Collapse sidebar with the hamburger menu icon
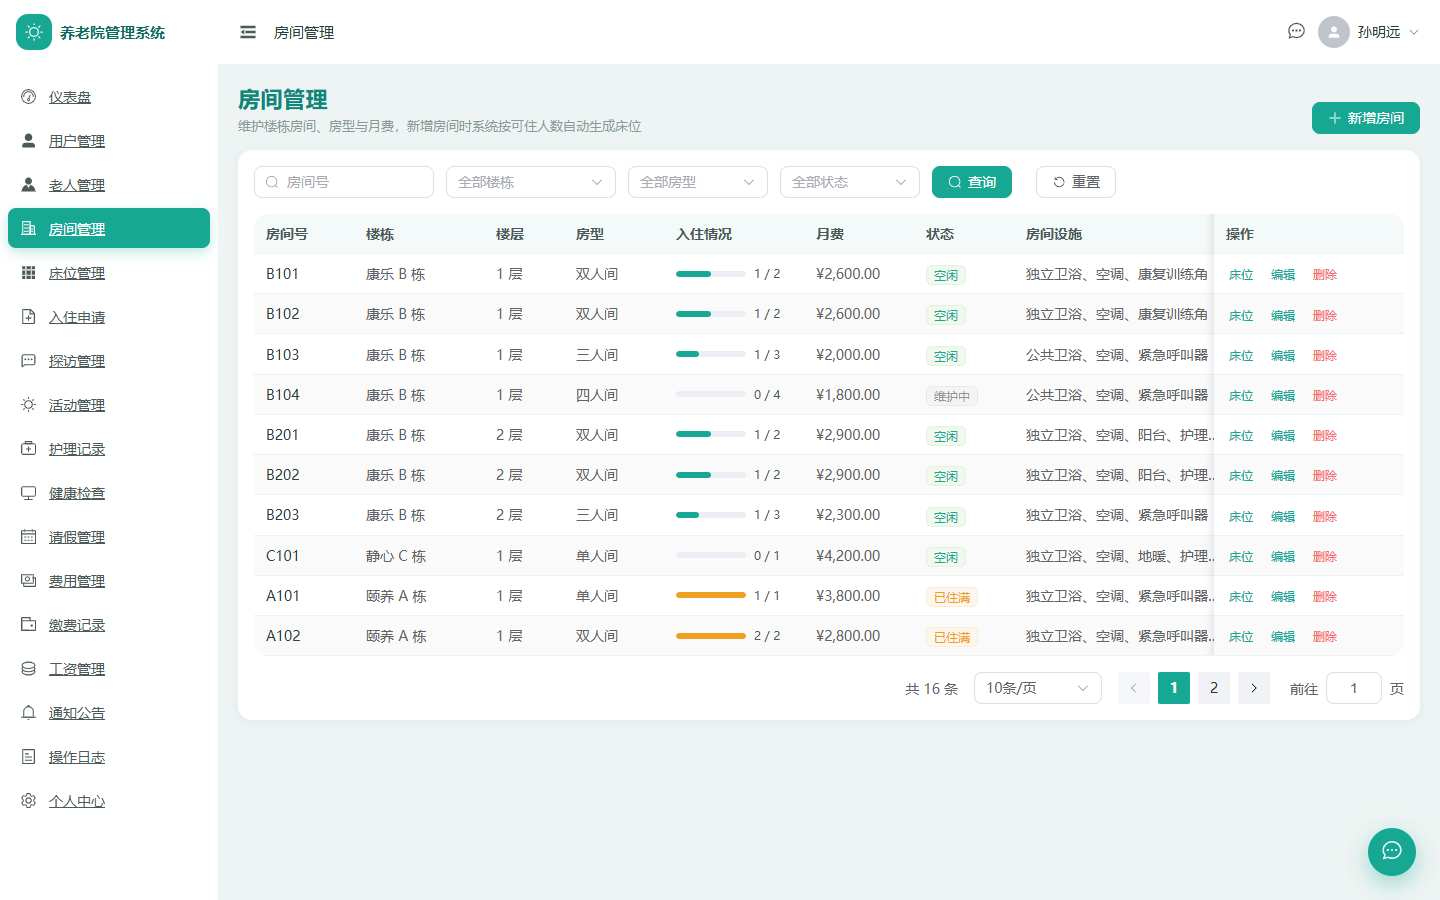The height and width of the screenshot is (900, 1440). pos(248,32)
